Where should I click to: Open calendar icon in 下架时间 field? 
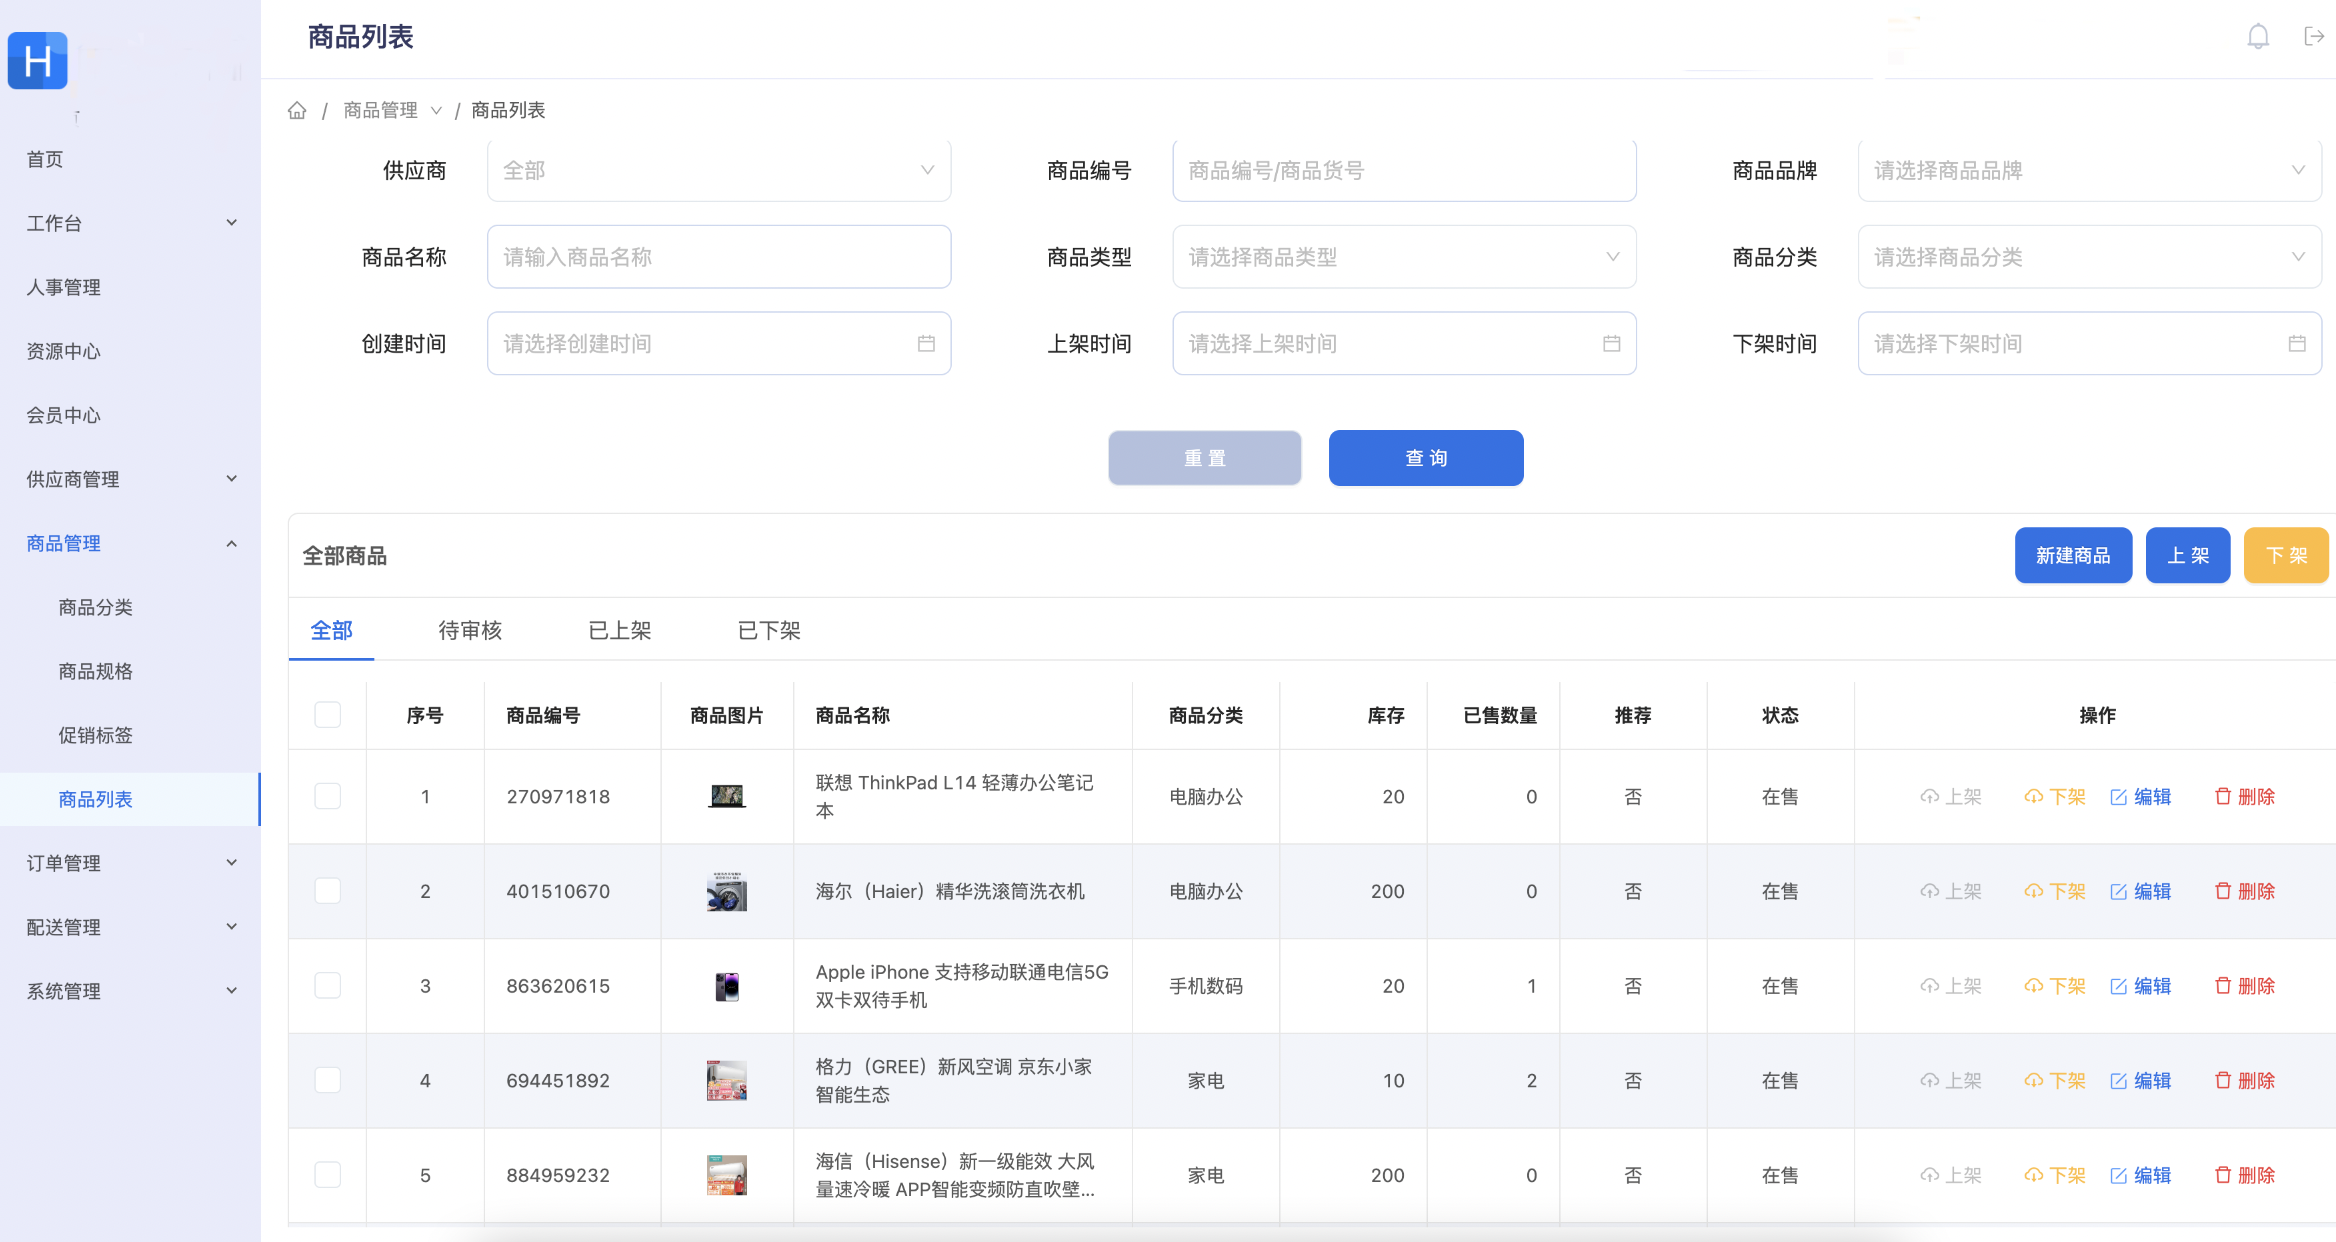(2297, 344)
